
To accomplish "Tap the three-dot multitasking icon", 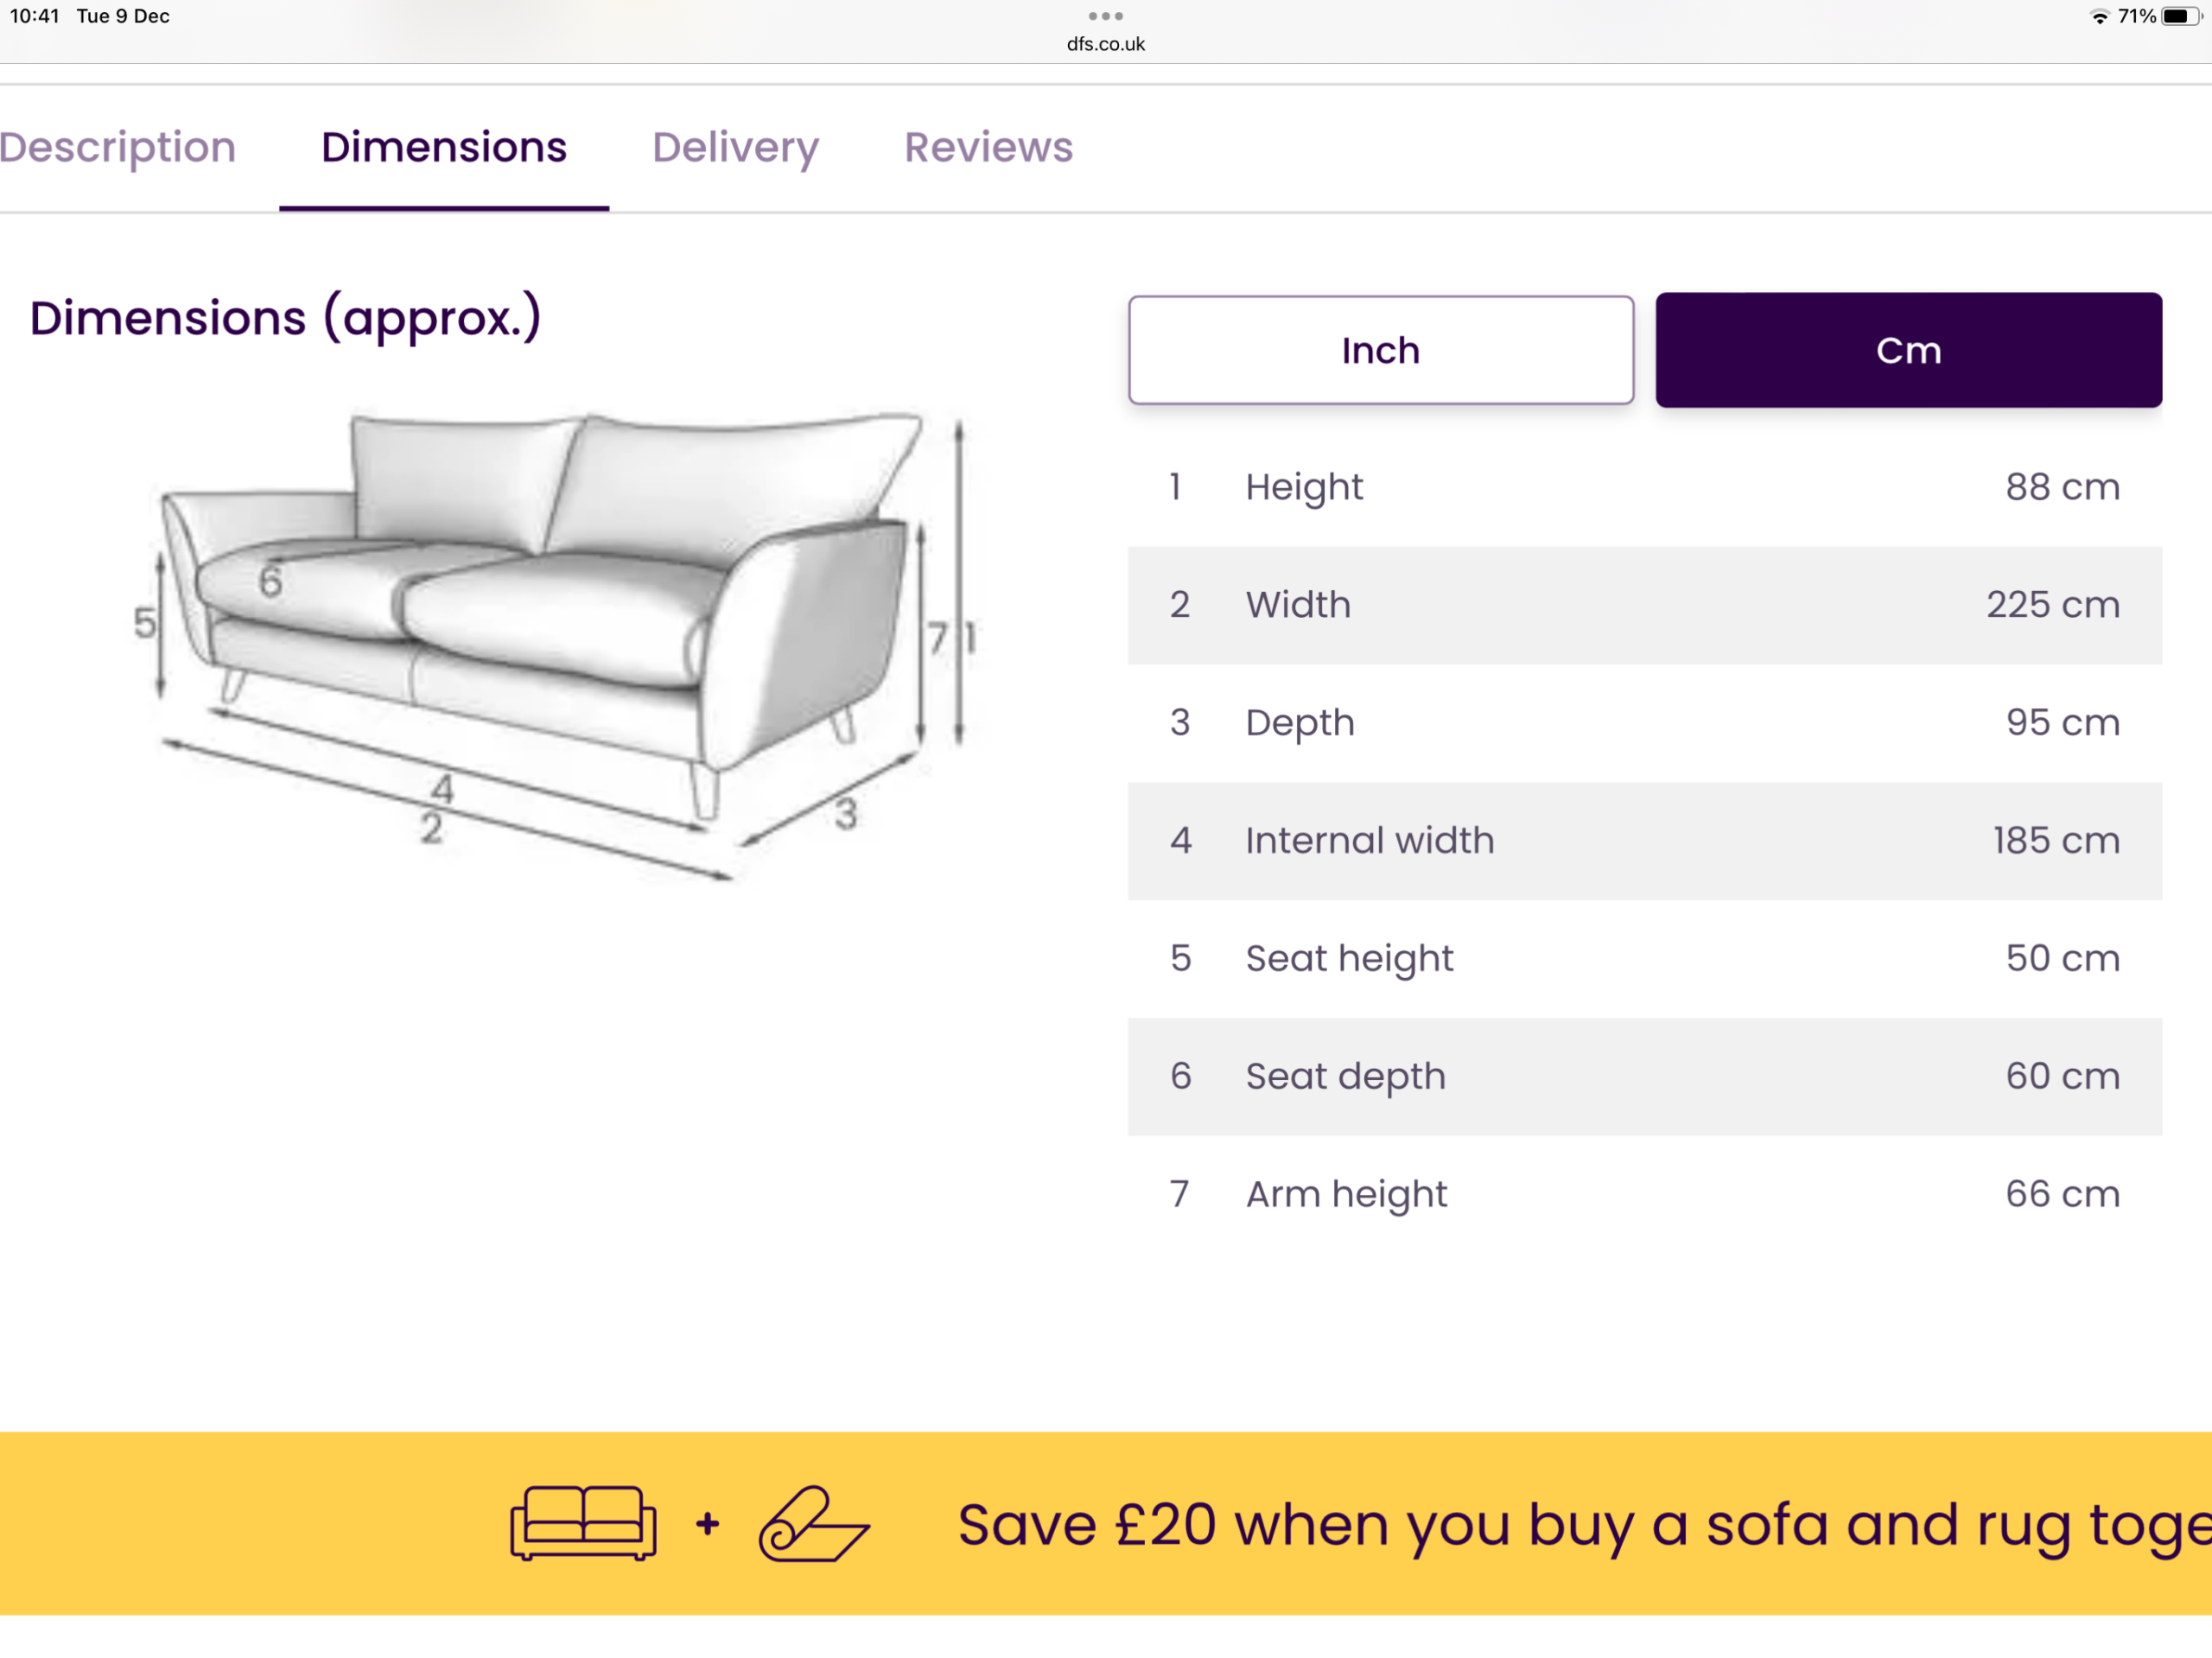I will point(1105,16).
